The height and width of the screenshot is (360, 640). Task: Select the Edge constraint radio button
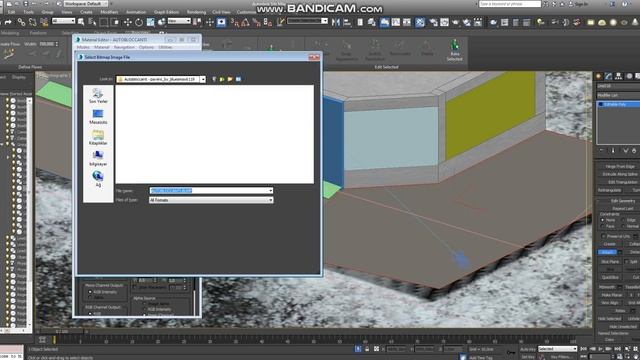pos(623,220)
